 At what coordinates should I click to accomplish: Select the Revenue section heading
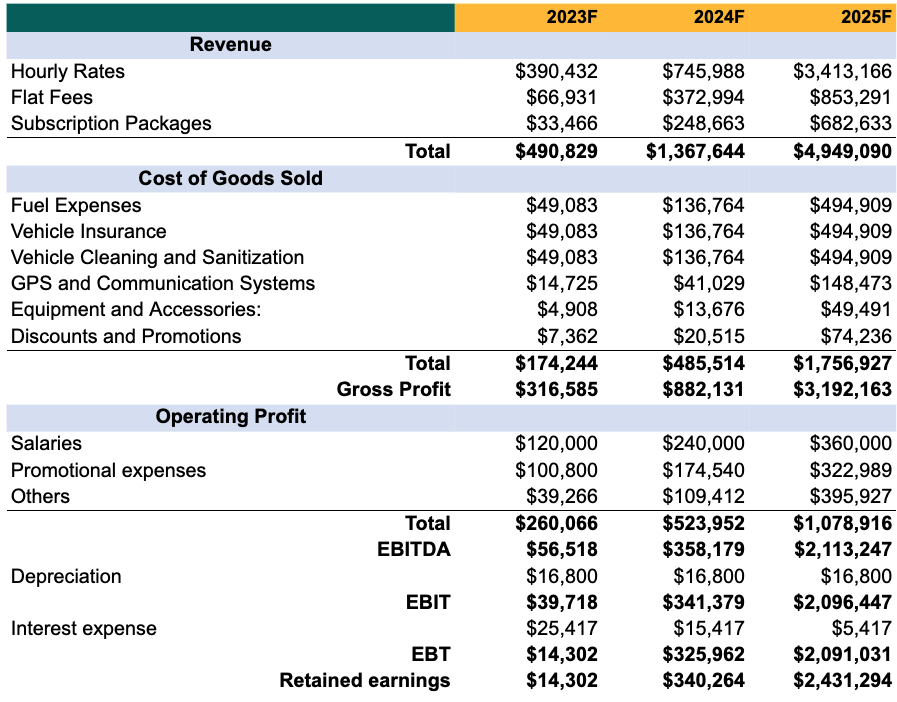[x=231, y=45]
